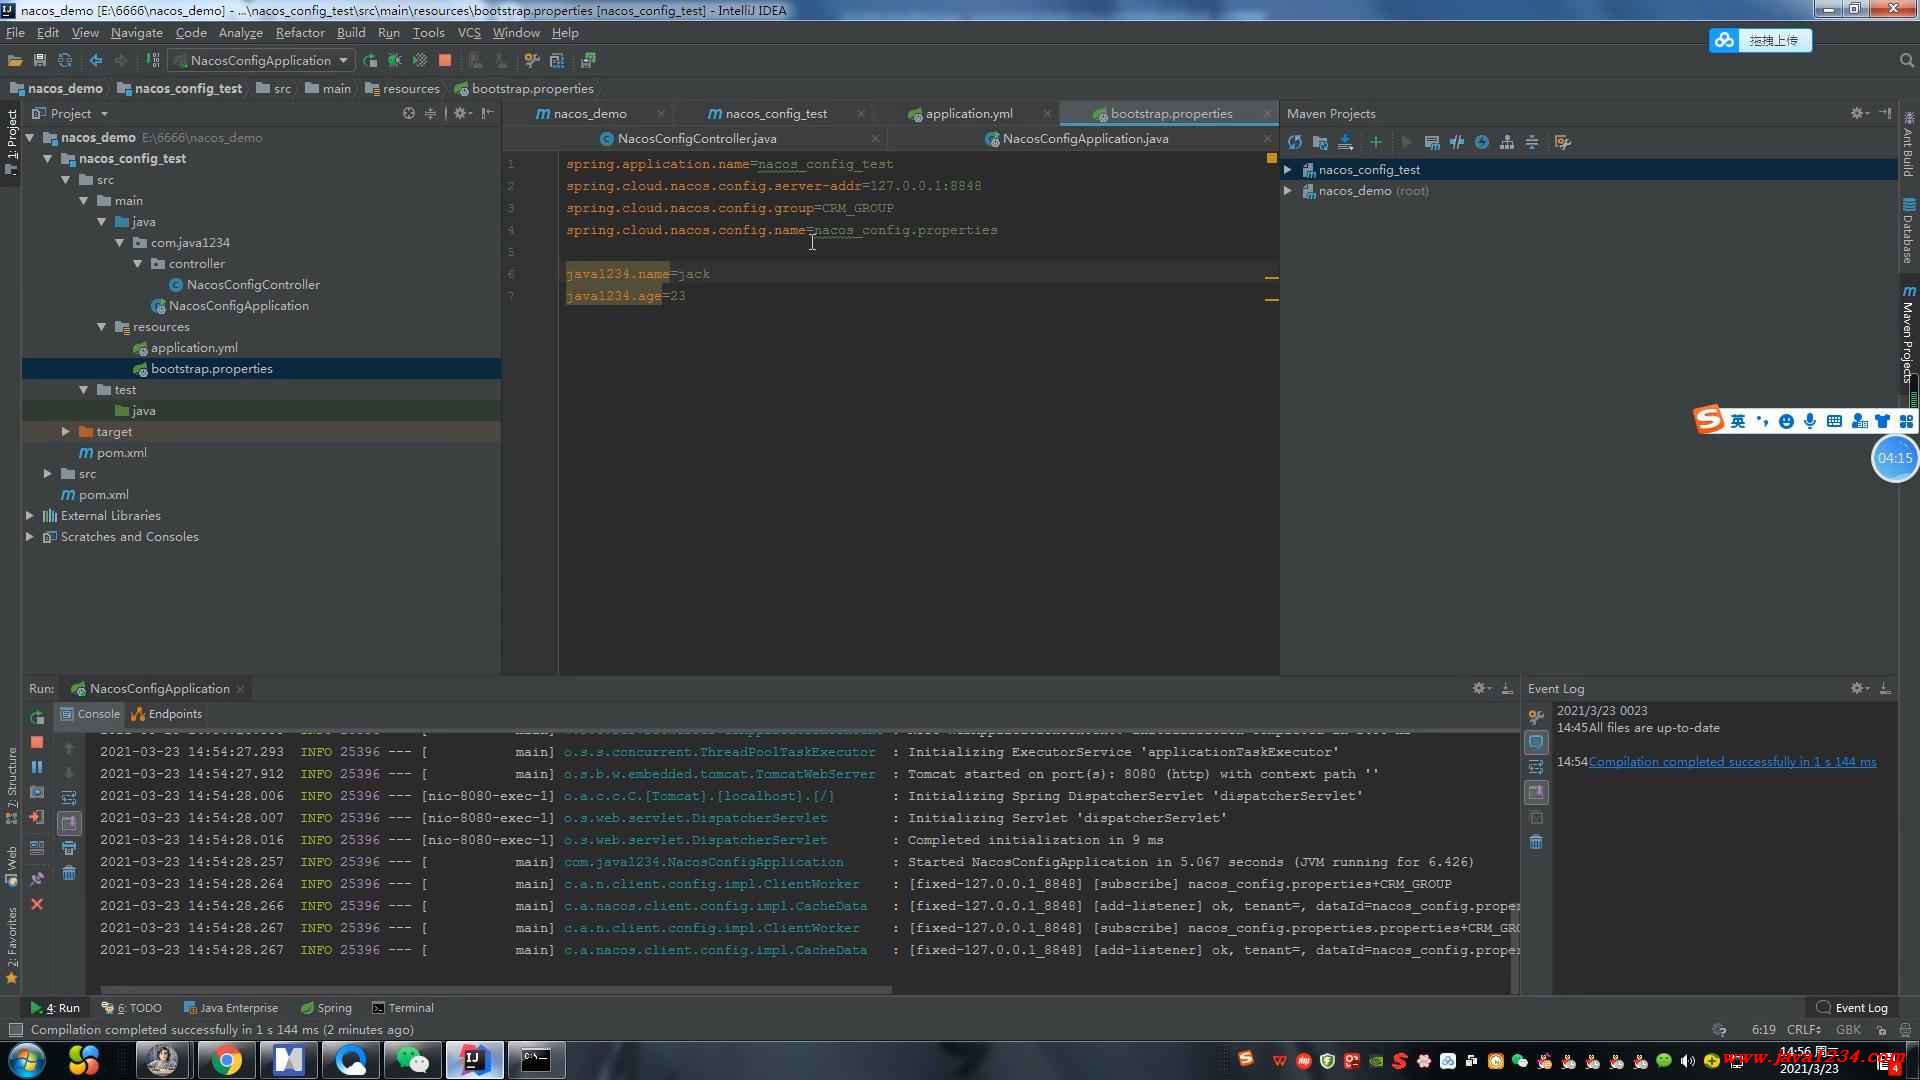Open the Terminal tool window button
Image resolution: width=1920 pixels, height=1080 pixels.
coord(403,1008)
